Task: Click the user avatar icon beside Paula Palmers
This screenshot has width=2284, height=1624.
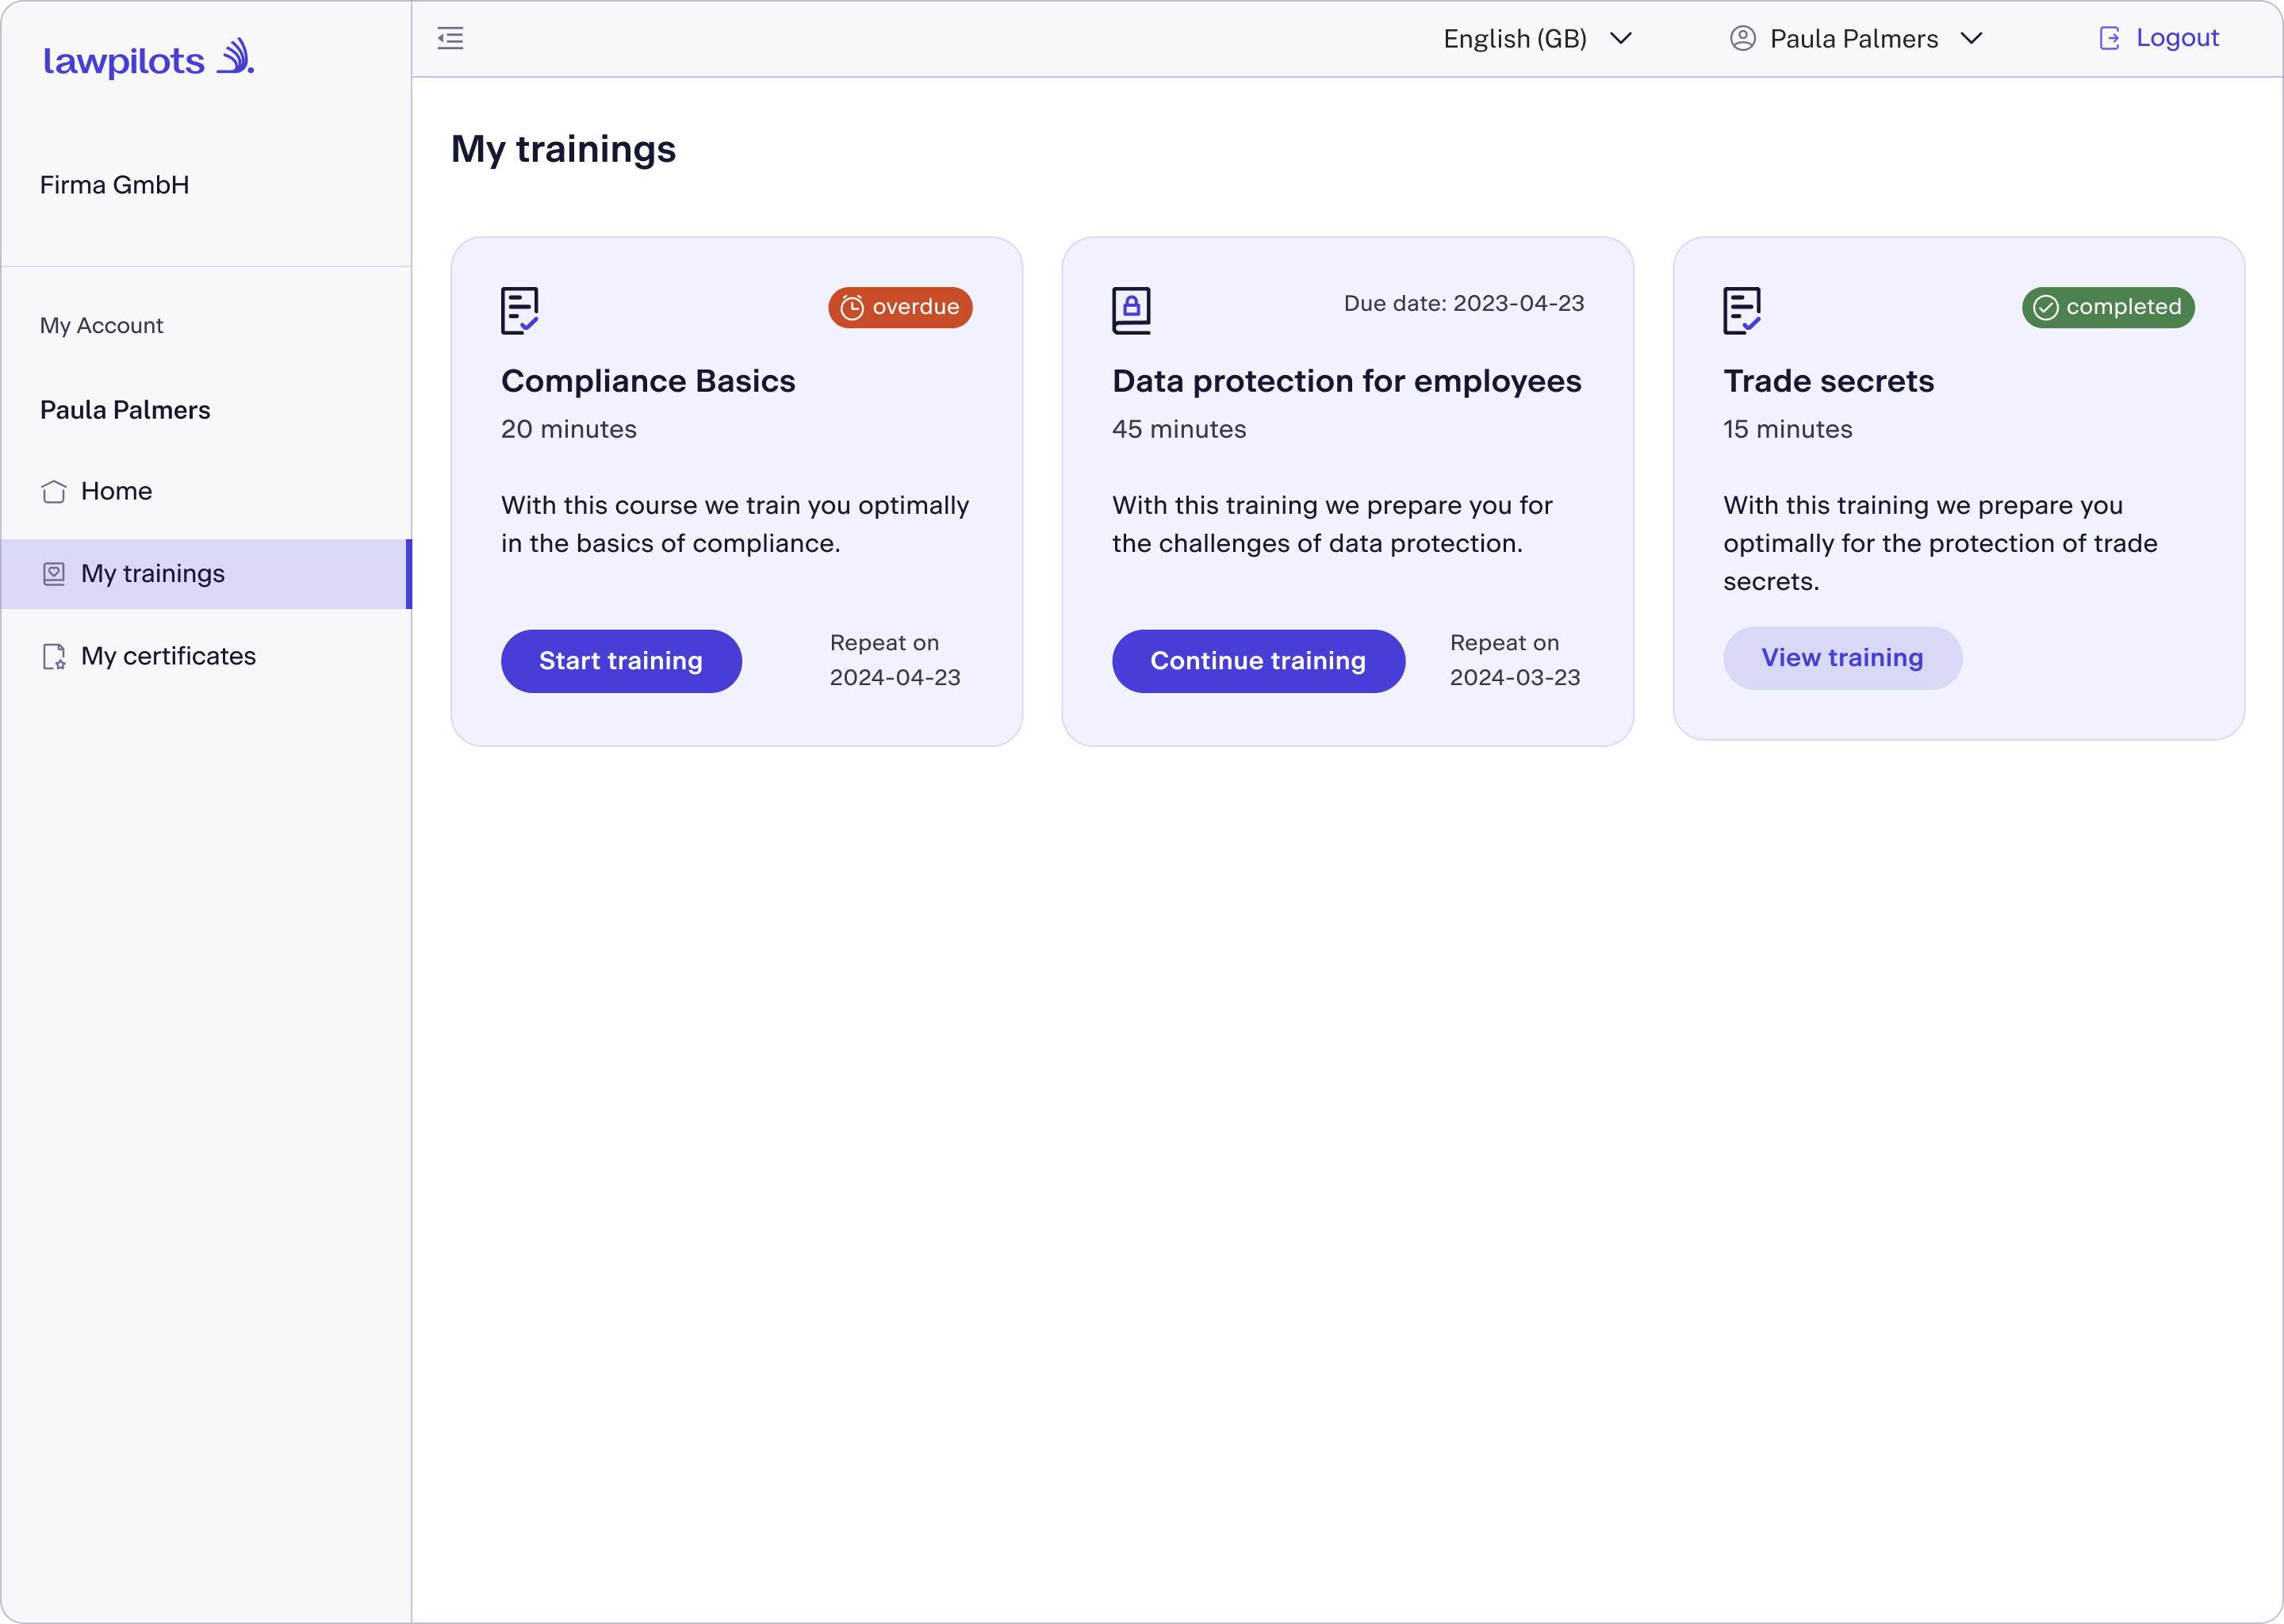Action: tap(1742, 38)
